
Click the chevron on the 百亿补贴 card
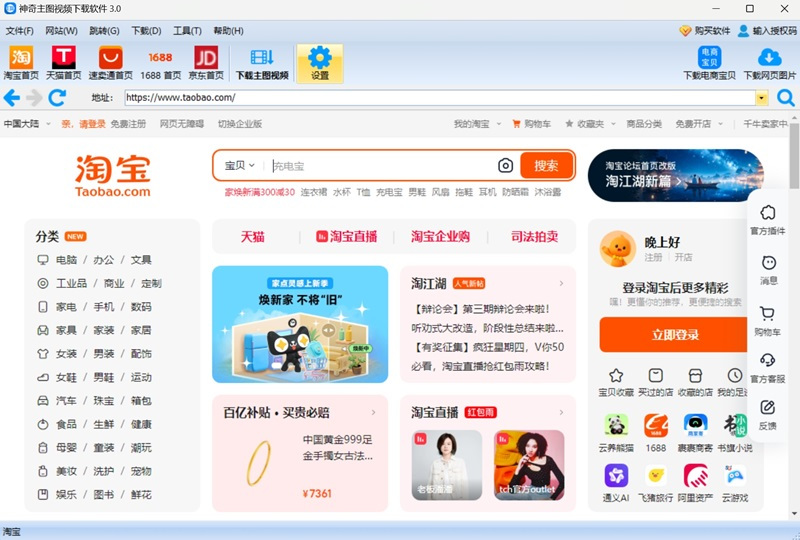pyautogui.click(x=373, y=412)
